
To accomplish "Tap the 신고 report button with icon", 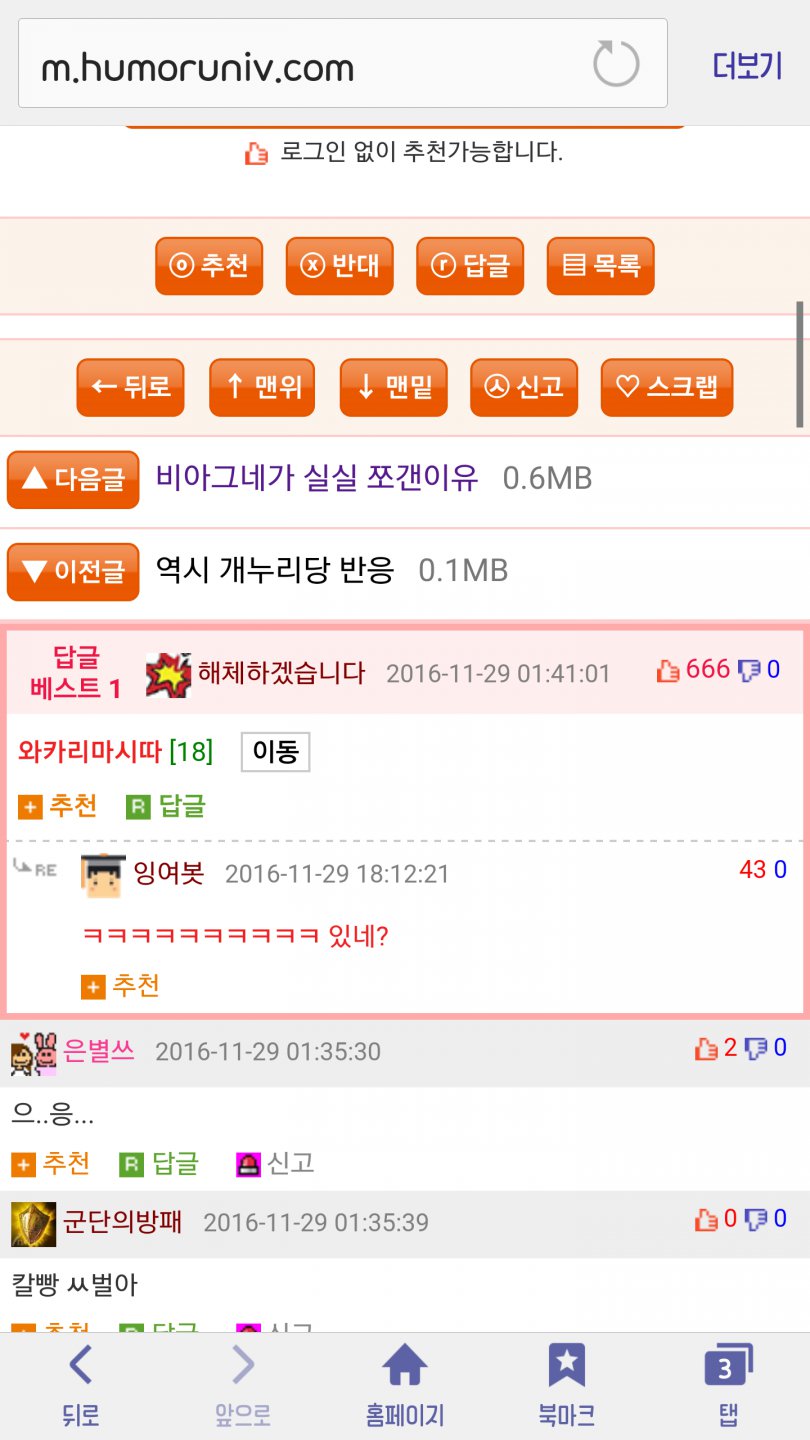I will click(524, 387).
